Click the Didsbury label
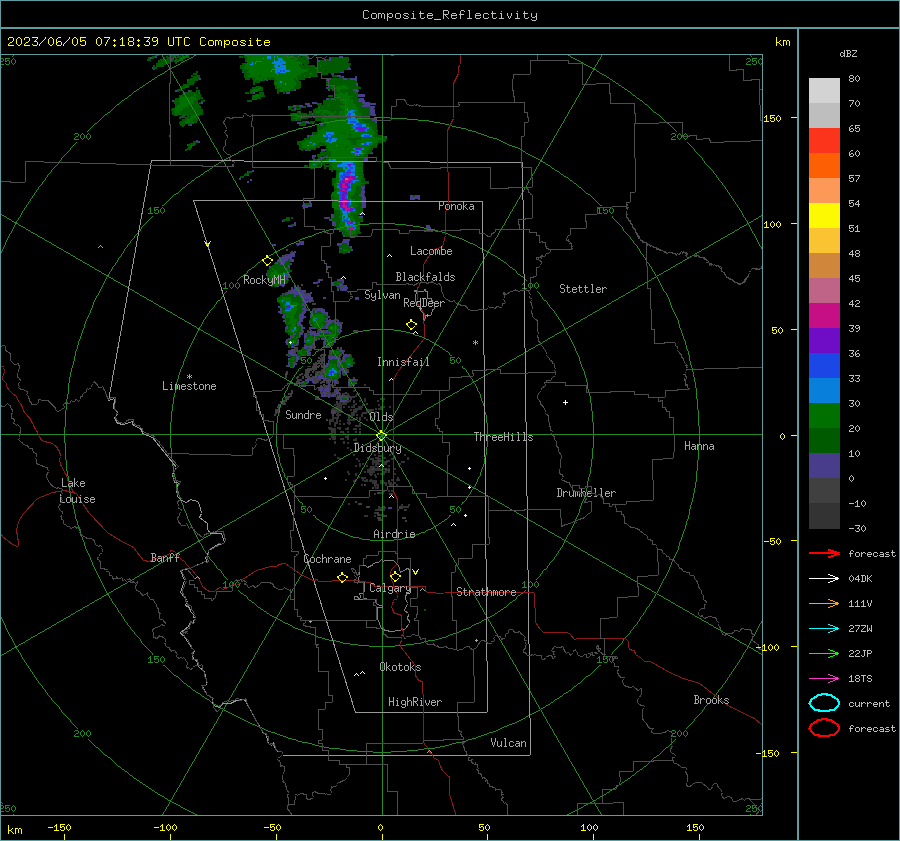Image resolution: width=900 pixels, height=841 pixels. point(377,448)
